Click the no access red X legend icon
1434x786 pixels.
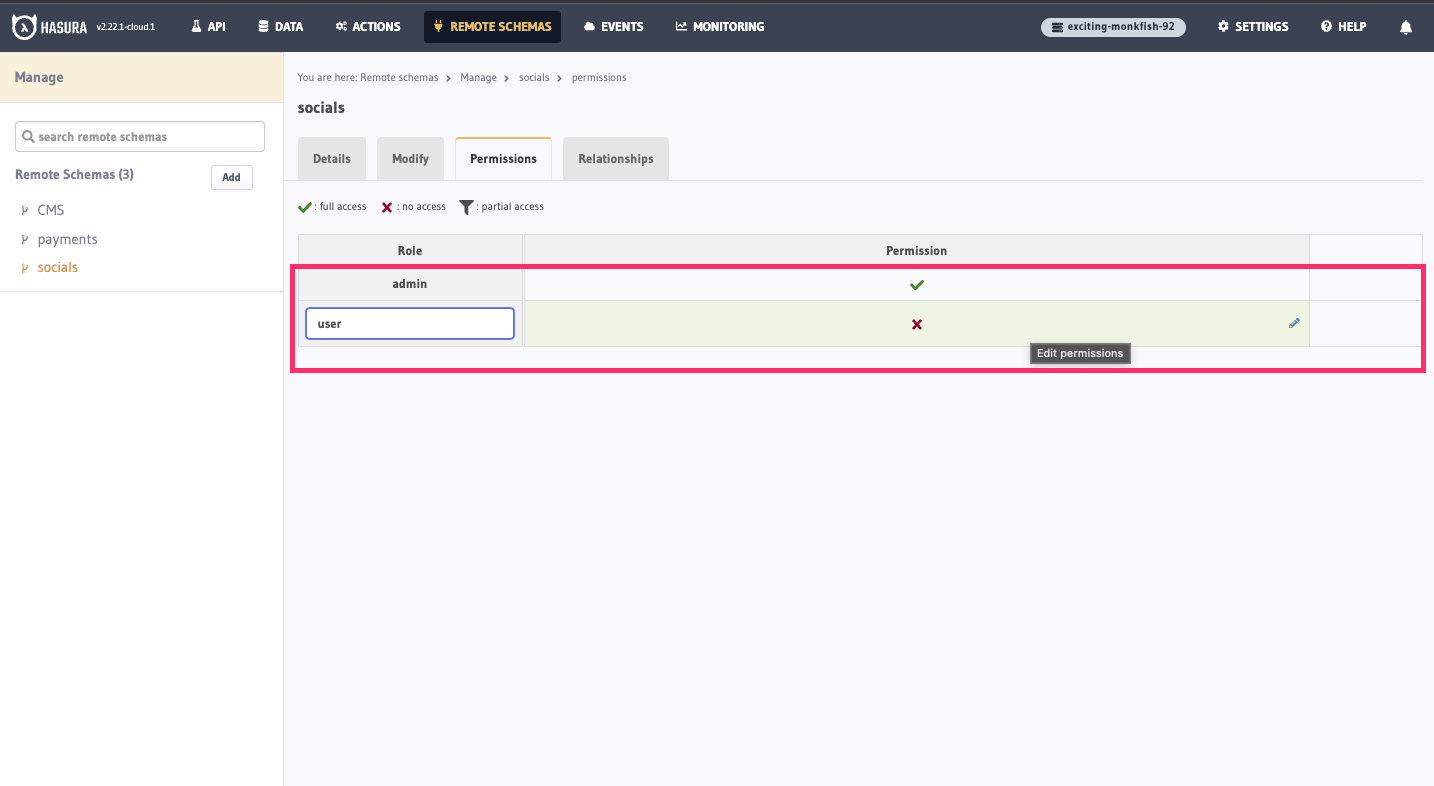point(387,206)
